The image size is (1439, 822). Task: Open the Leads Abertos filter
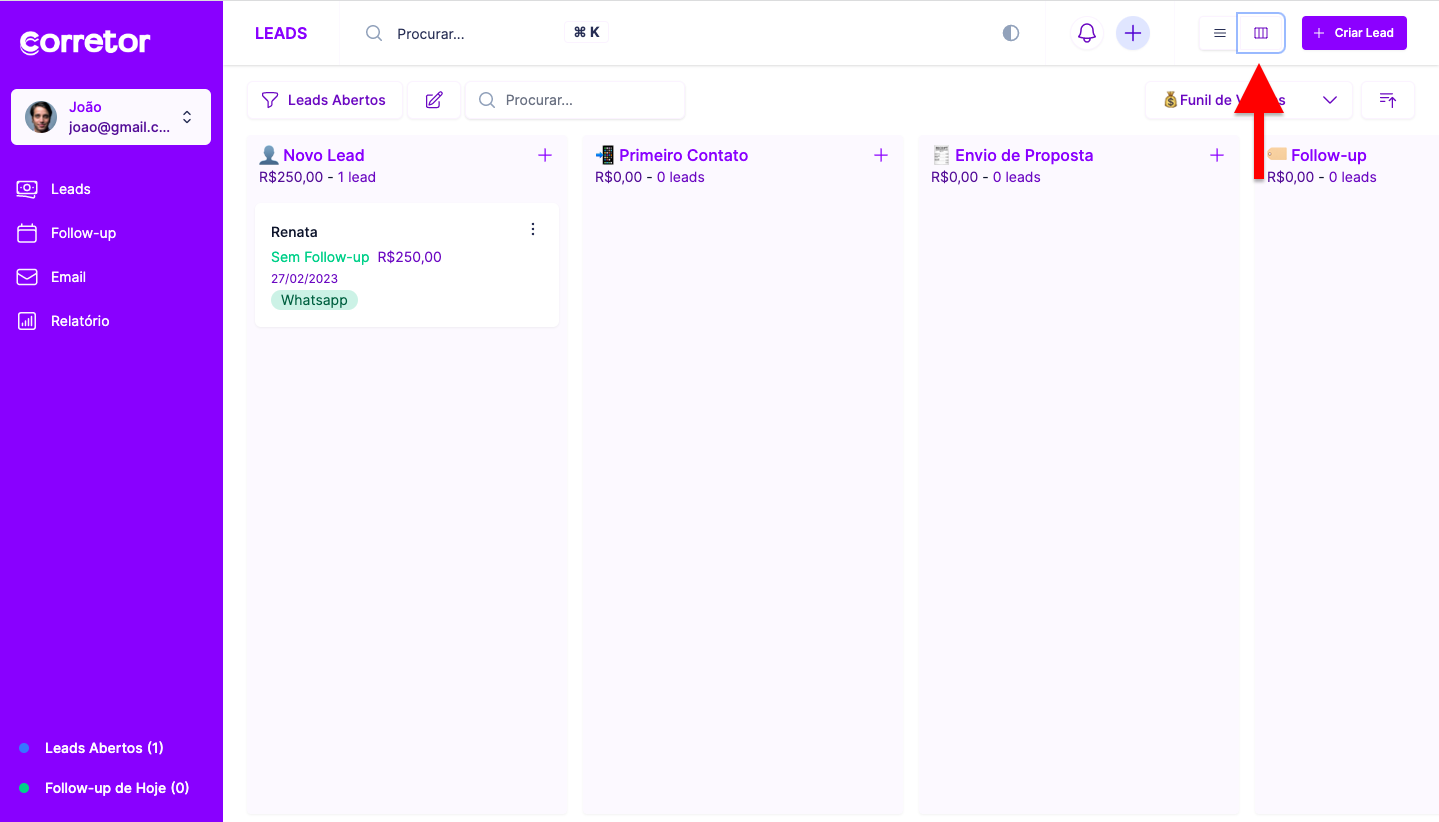[324, 100]
